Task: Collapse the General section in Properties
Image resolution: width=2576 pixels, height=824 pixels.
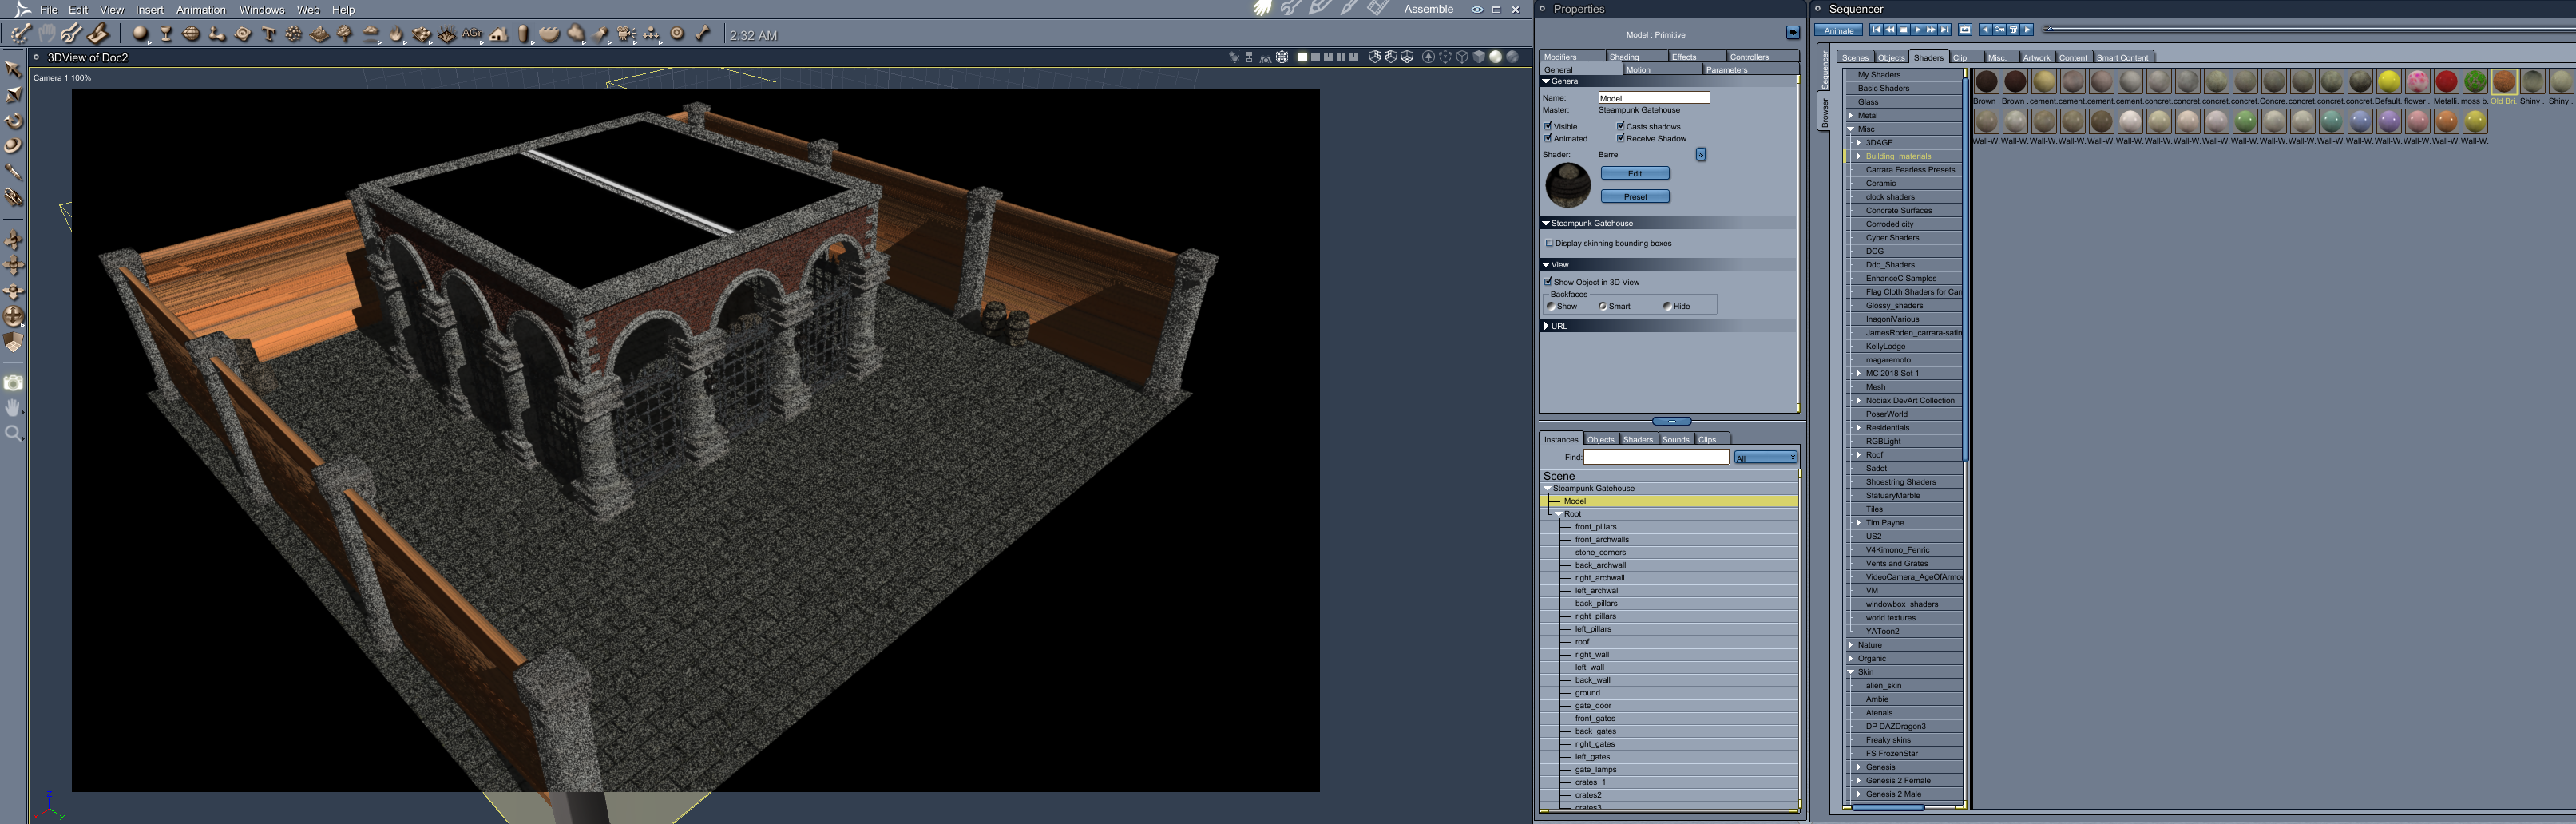Action: (1546, 81)
